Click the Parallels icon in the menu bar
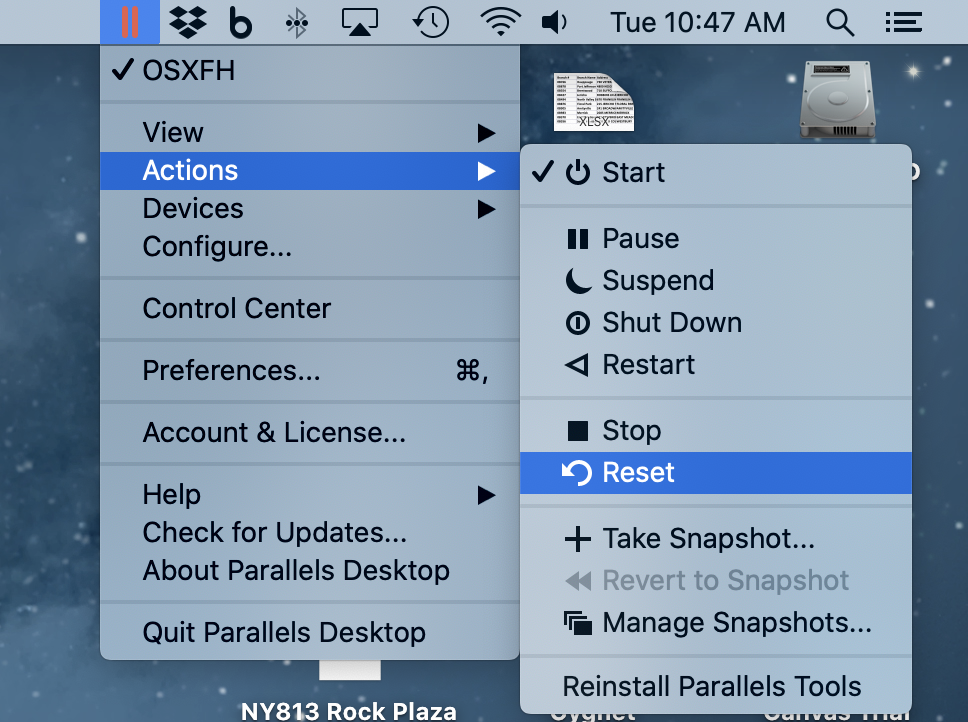This screenshot has height=722, width=968. pyautogui.click(x=130, y=22)
